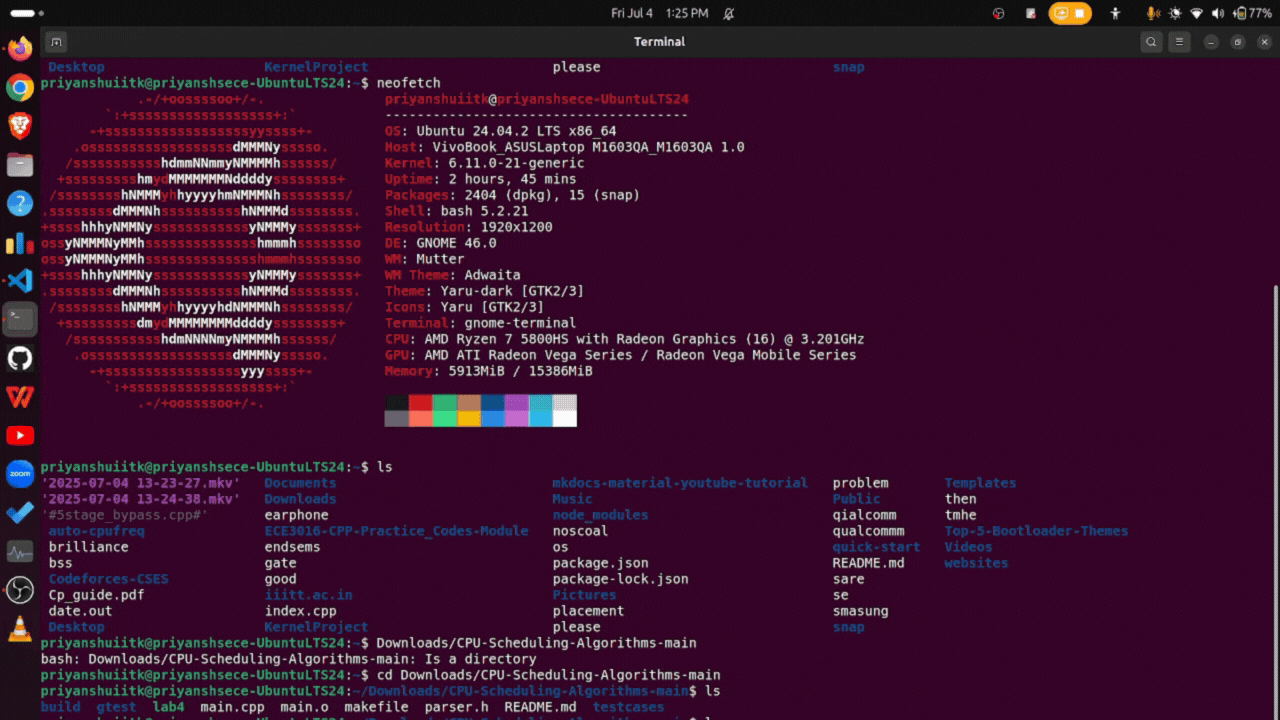Image resolution: width=1280 pixels, height=720 pixels.
Task: Click the 'OS: Ubuntu 24.04.2 LTS x86_64' line
Action: 500,131
